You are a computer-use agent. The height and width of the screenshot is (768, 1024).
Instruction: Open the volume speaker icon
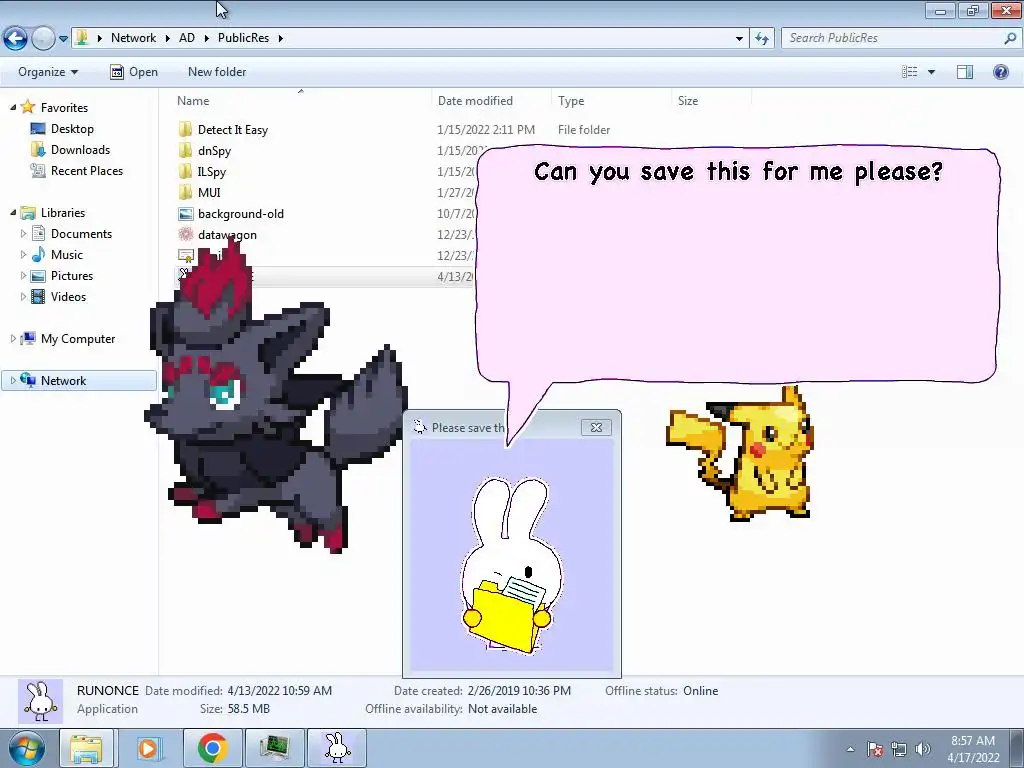click(923, 749)
